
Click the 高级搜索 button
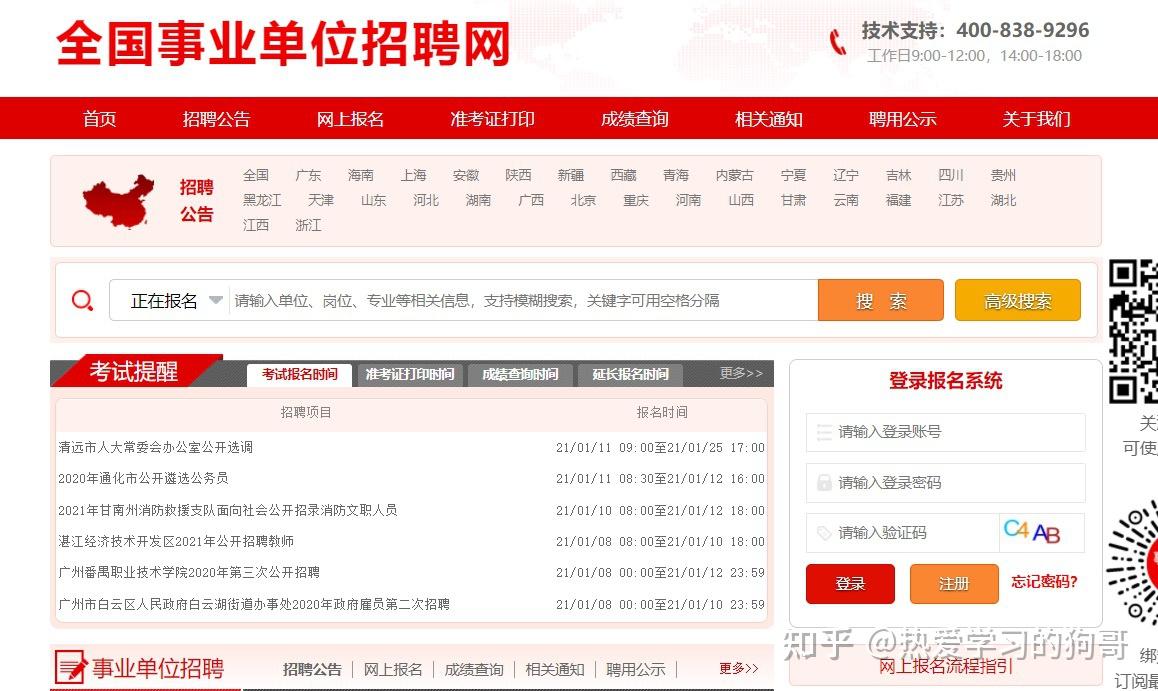[1018, 300]
